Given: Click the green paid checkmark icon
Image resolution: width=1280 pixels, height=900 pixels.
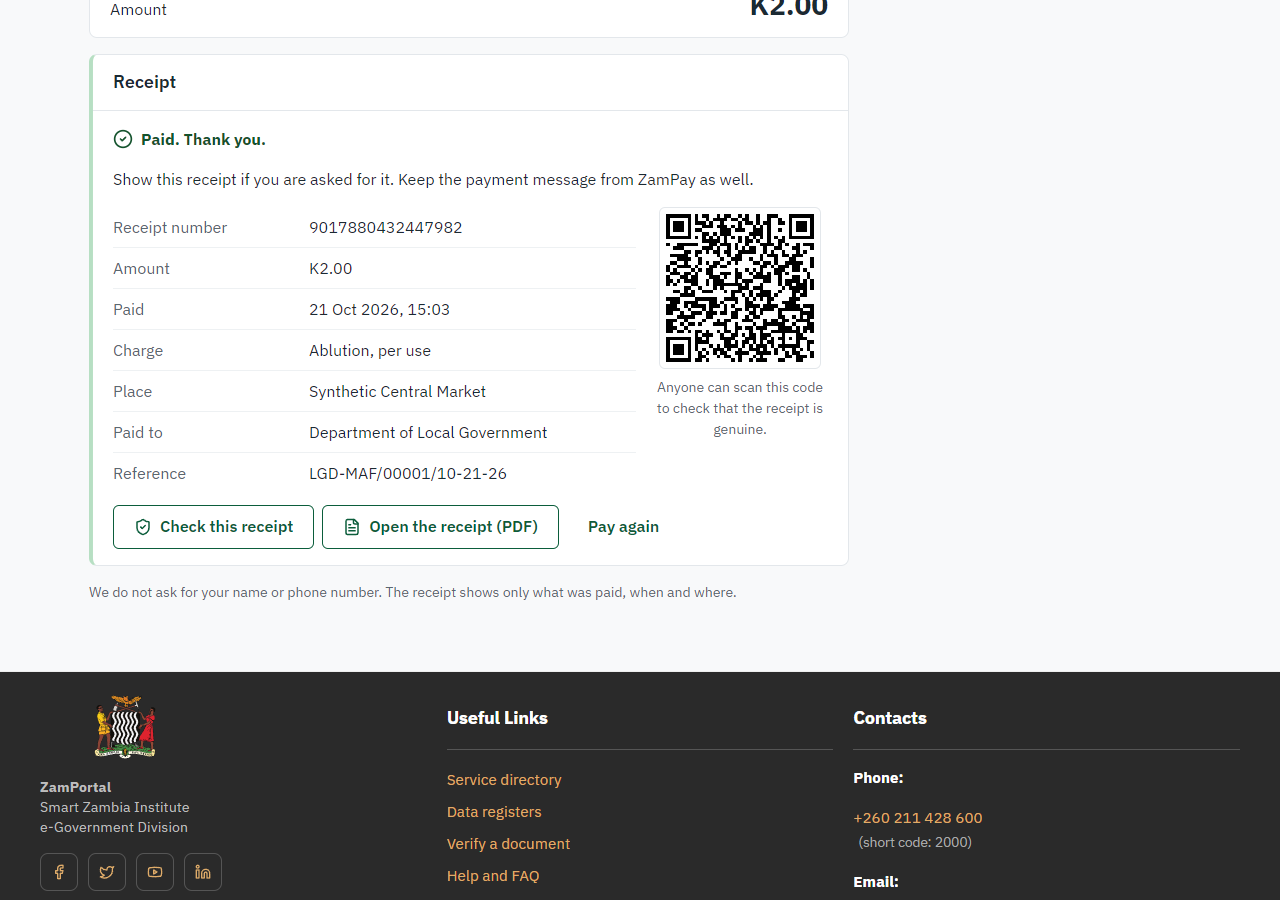Looking at the screenshot, I should 123,139.
